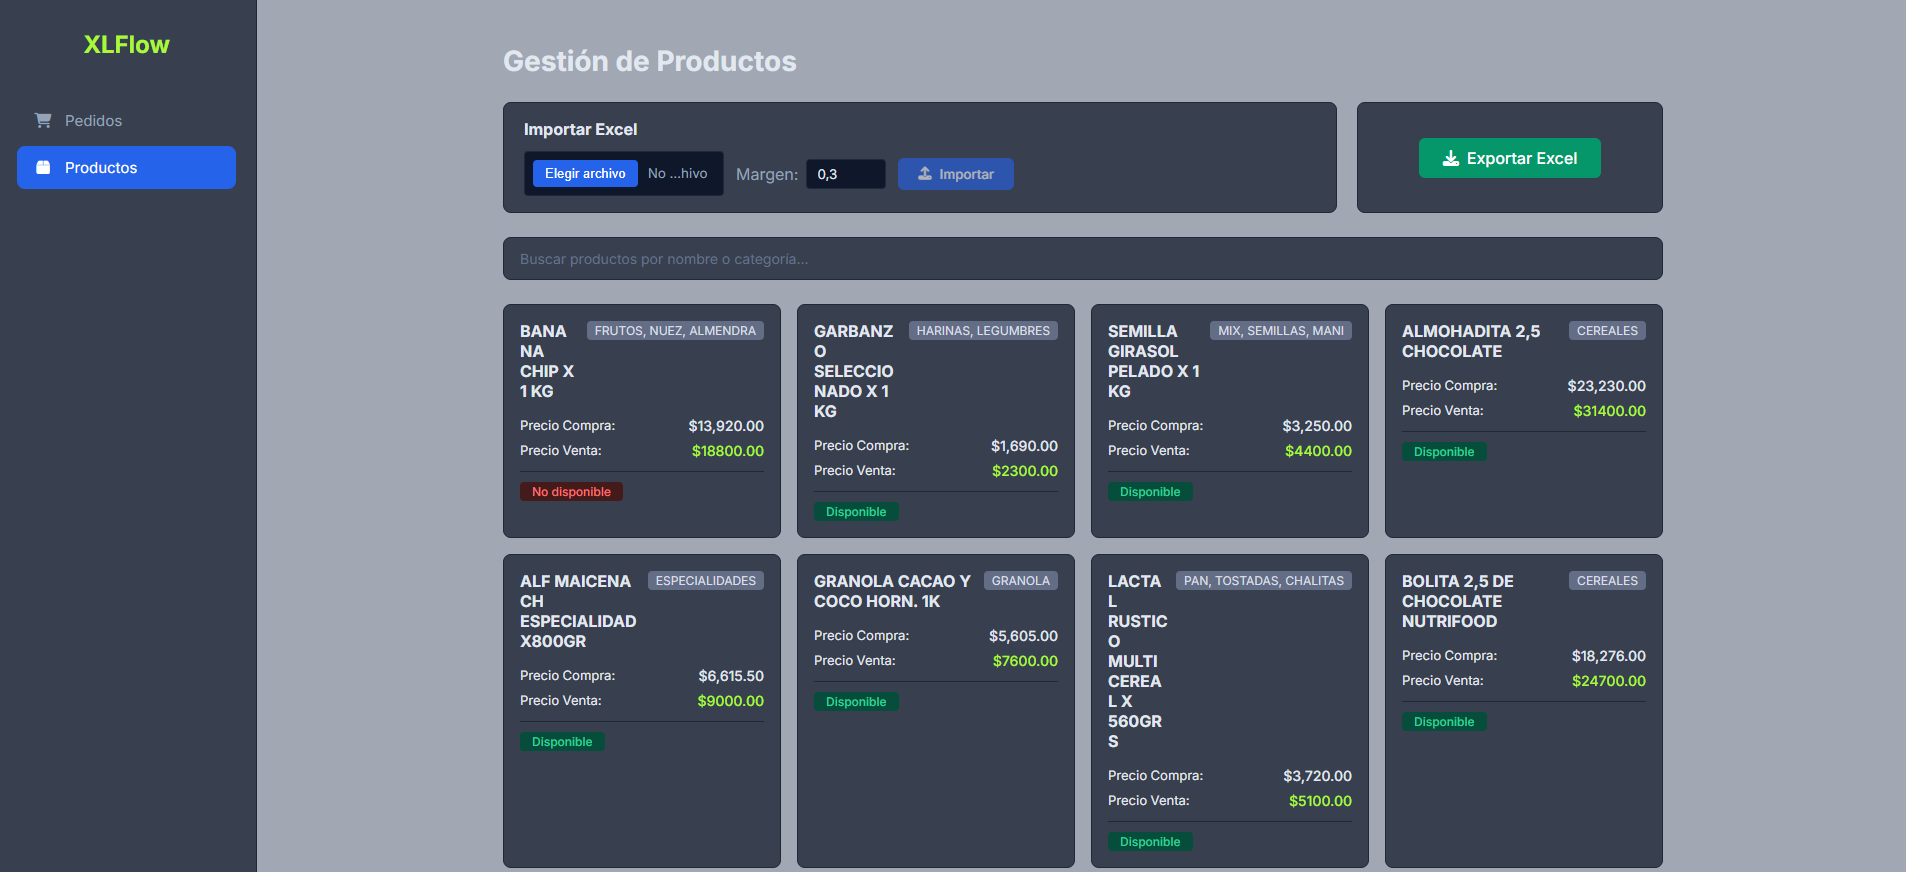The width and height of the screenshot is (1906, 872).
Task: Click the box icon beside Productos
Action: (x=43, y=168)
